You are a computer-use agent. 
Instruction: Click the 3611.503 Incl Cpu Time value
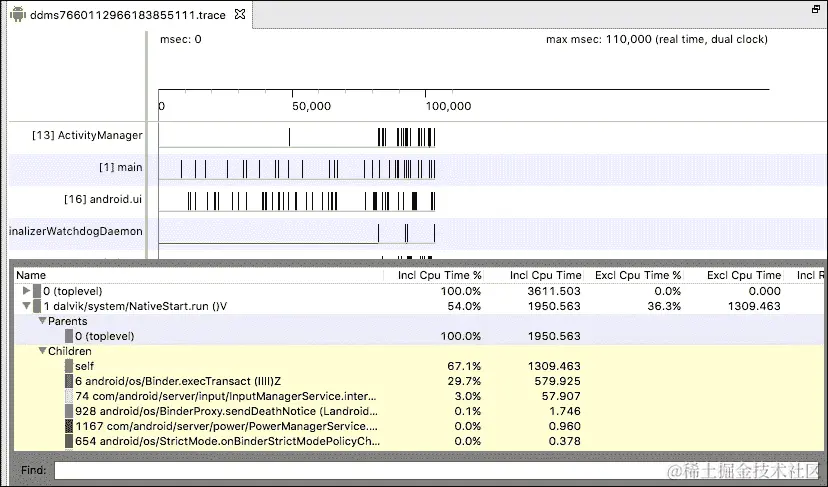(x=553, y=291)
